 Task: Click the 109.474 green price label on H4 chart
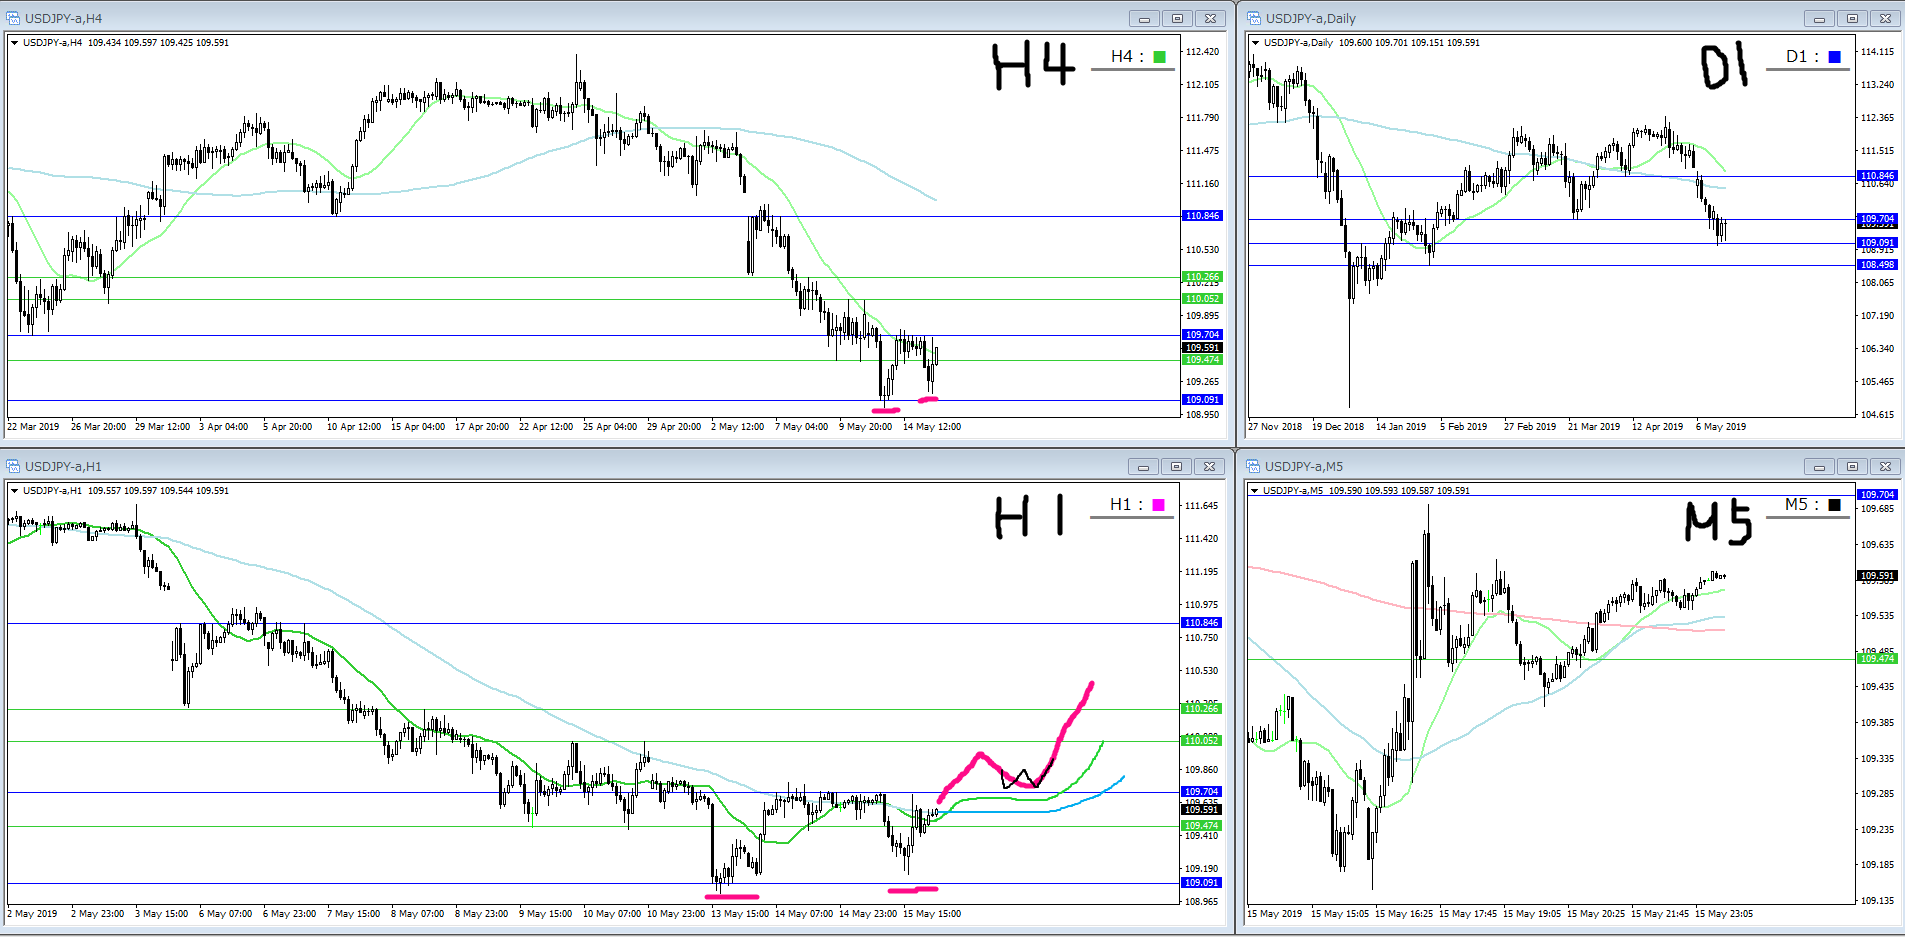[x=1202, y=360]
